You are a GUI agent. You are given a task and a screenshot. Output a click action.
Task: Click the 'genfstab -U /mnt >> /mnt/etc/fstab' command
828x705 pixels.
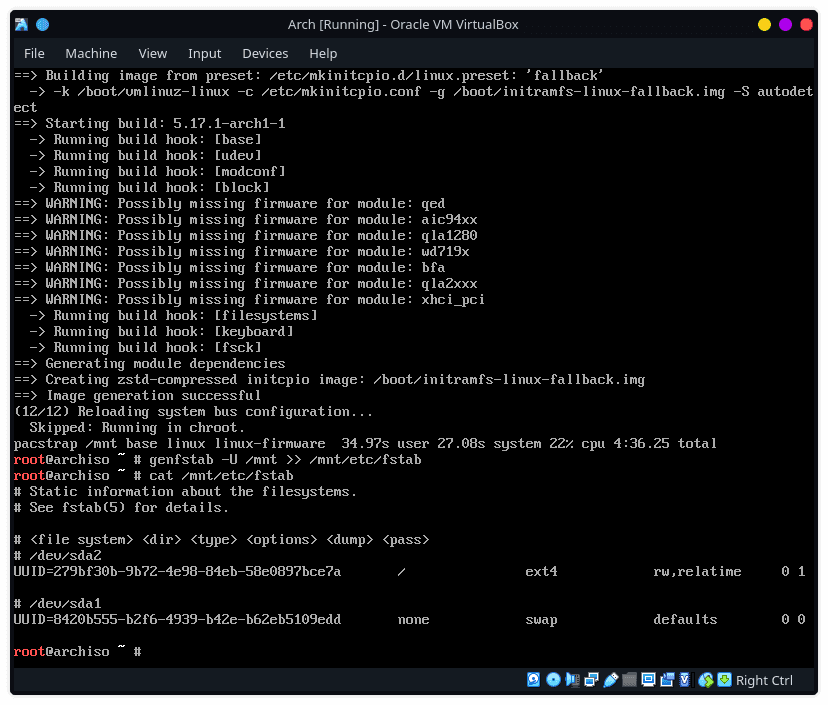[x=285, y=459]
